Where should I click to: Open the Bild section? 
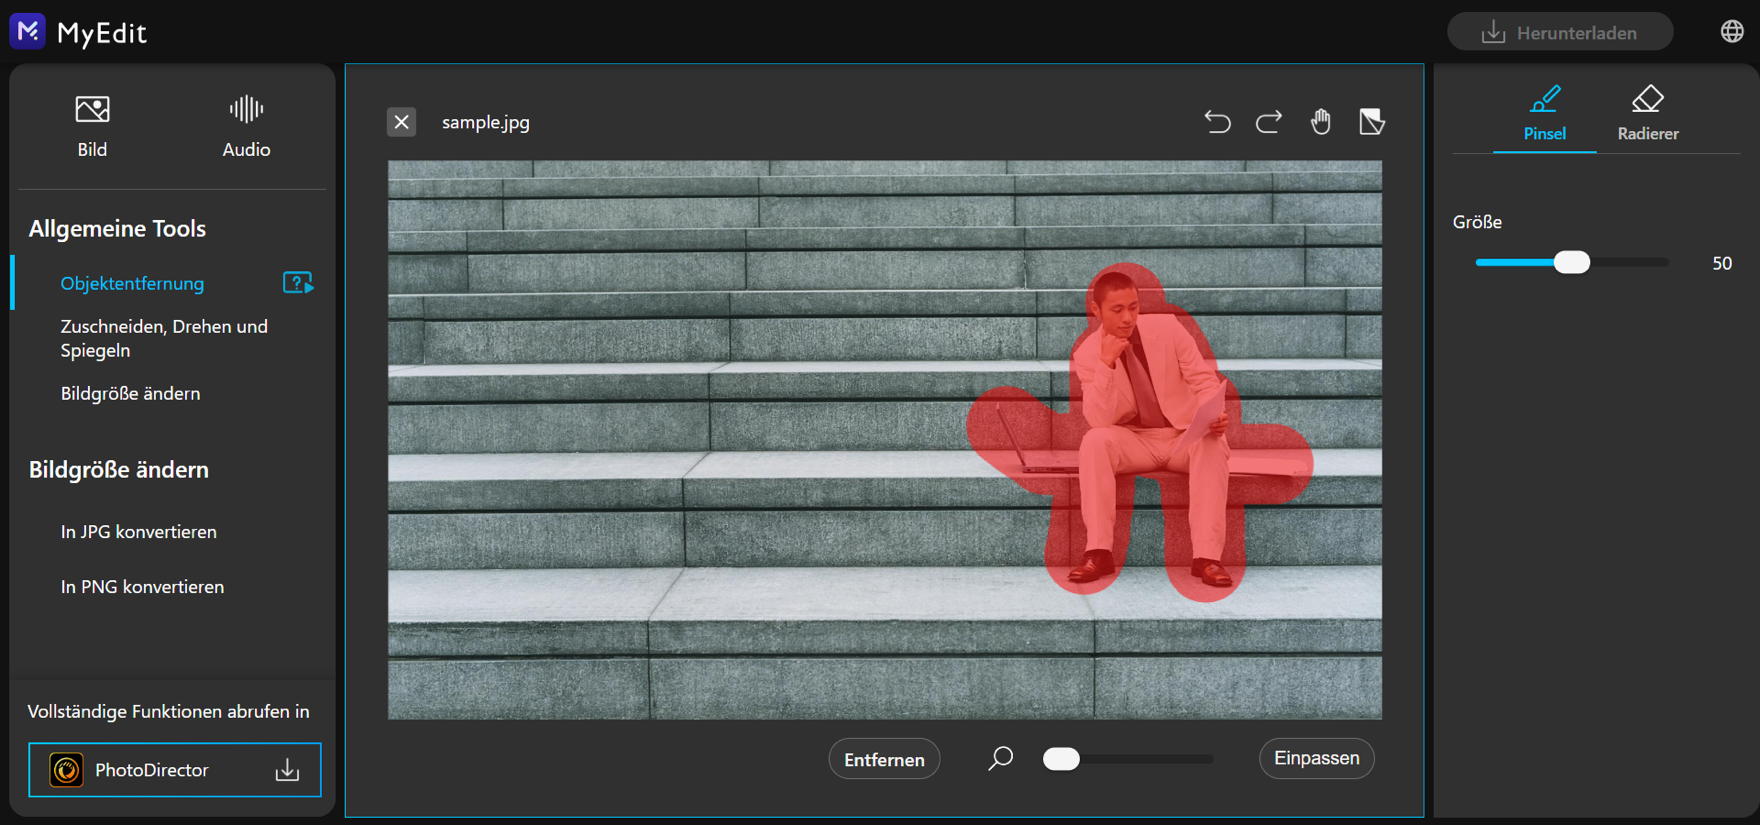coord(92,126)
